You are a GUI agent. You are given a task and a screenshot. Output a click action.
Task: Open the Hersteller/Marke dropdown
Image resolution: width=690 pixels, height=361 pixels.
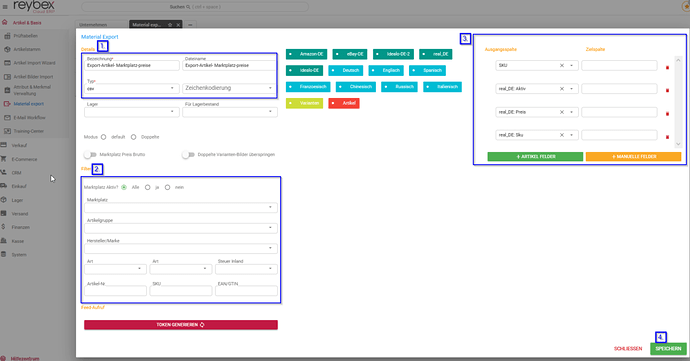pyautogui.click(x=181, y=248)
